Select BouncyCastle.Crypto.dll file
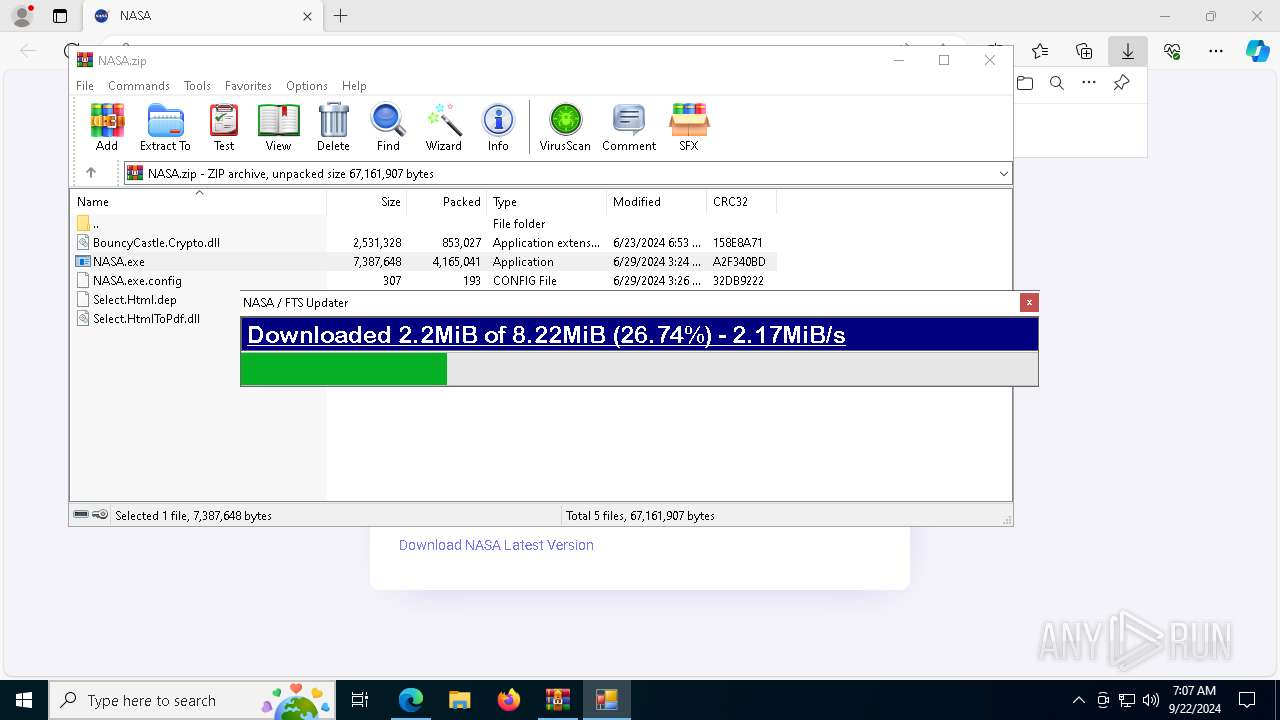 [425, 243]
